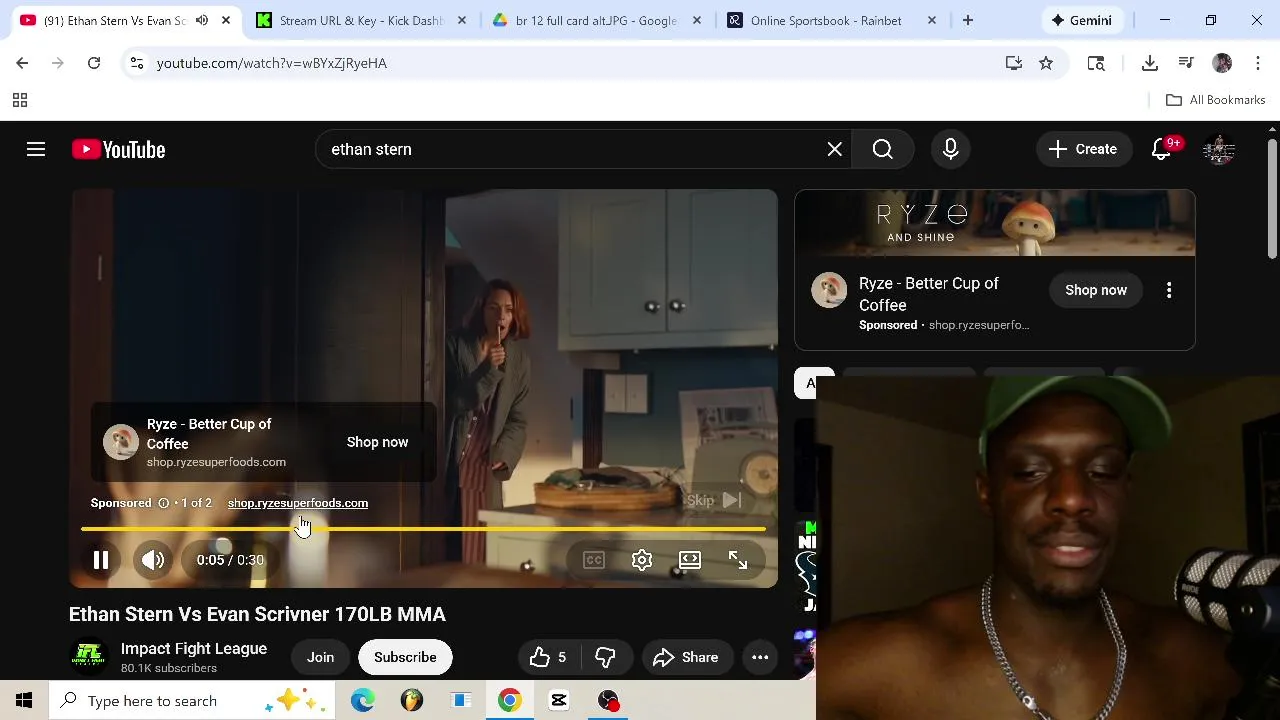The image size is (1280, 720).
Task: Toggle closed captions in the player
Action: [x=594, y=560]
